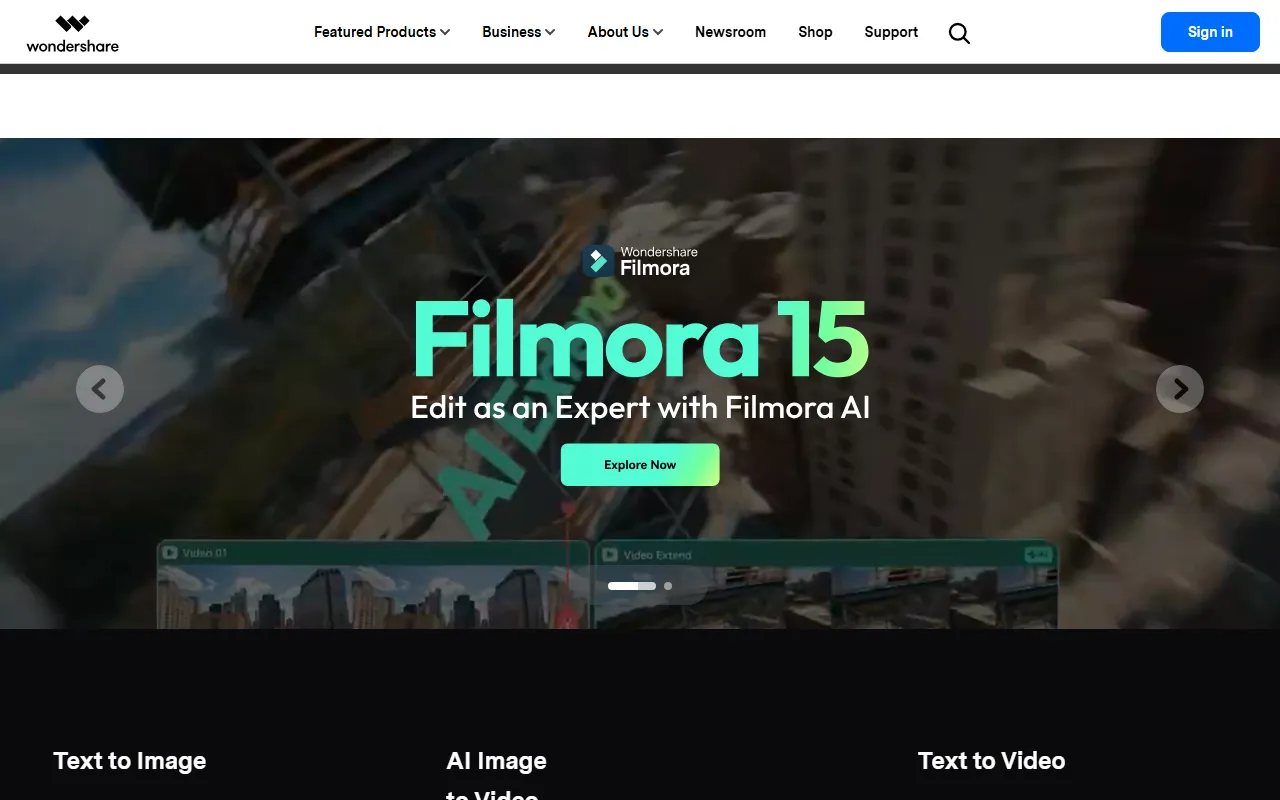
Task: Select the Text to Video feature
Action: tap(991, 761)
